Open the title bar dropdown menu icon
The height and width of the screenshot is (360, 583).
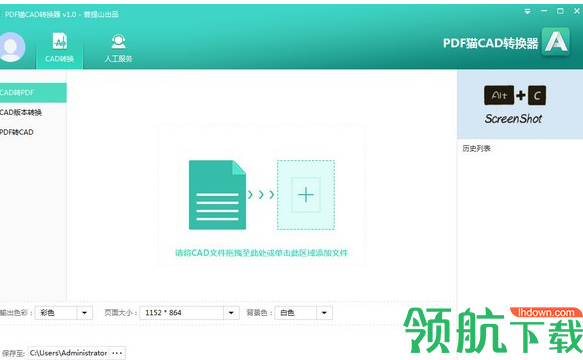[527, 12]
